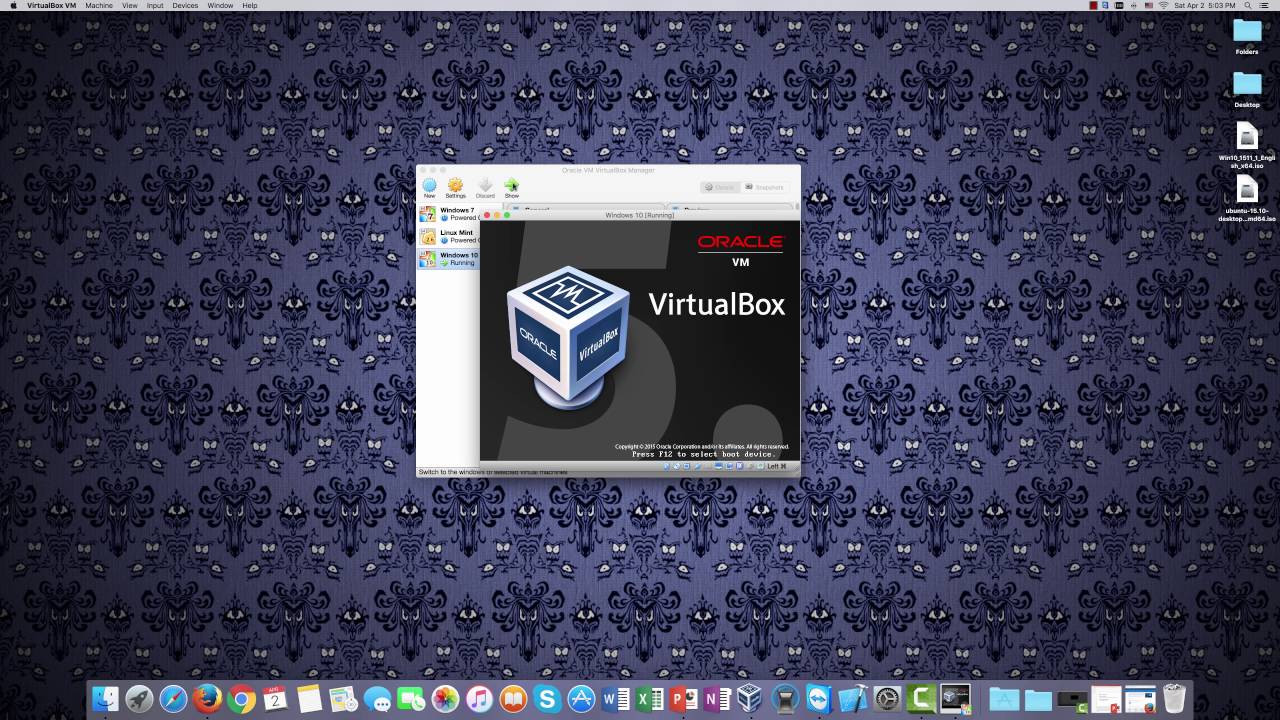1280x720 pixels.
Task: Launch PowerPoint from the Dock
Action: (683, 699)
